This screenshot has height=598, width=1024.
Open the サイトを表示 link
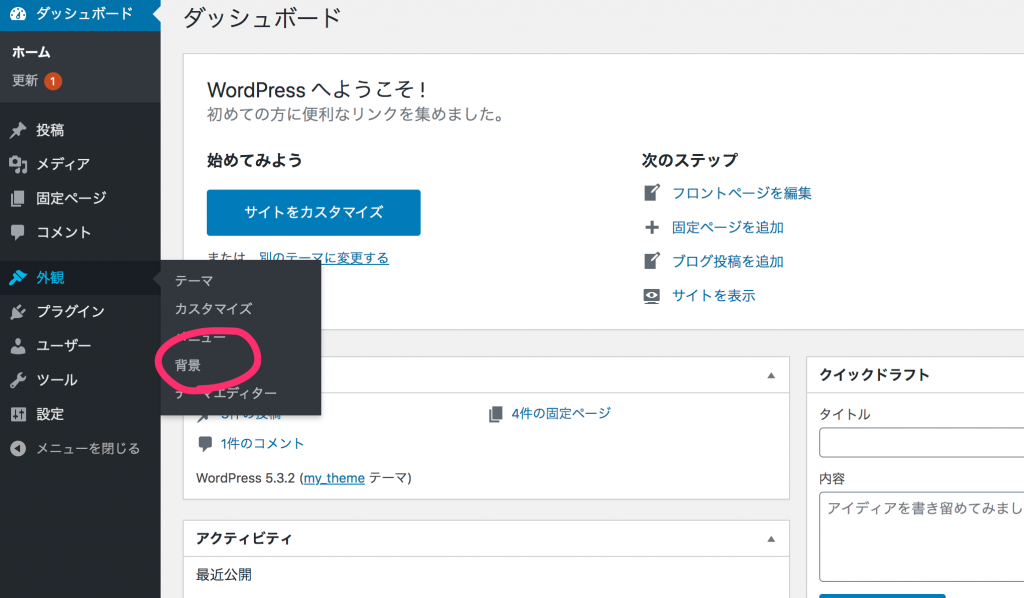pyautogui.click(x=714, y=296)
